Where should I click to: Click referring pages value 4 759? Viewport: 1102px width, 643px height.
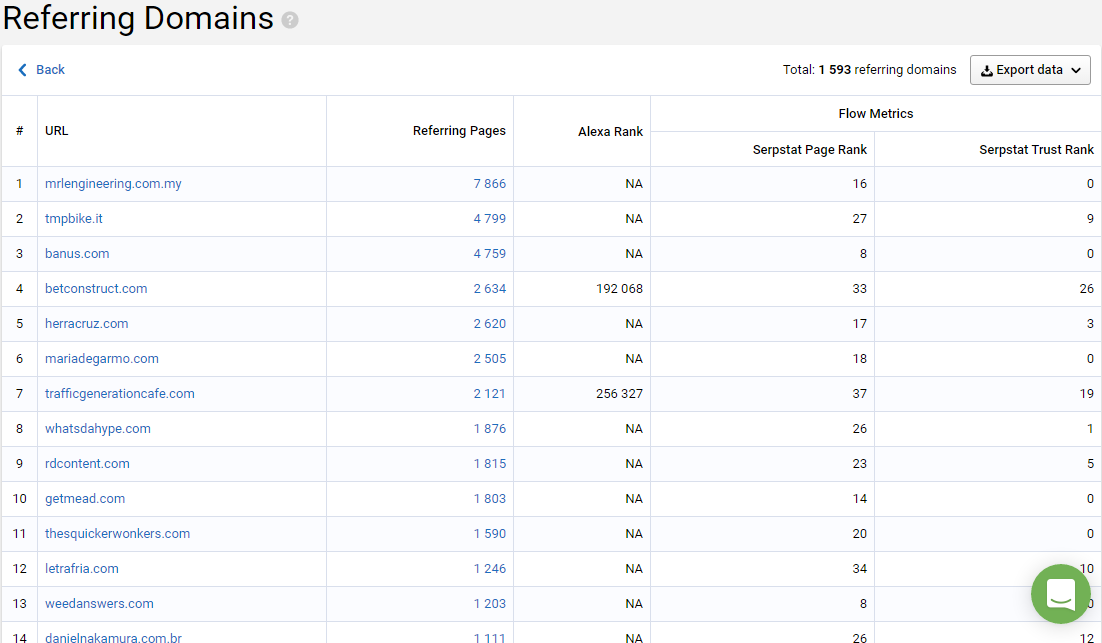pyautogui.click(x=489, y=254)
